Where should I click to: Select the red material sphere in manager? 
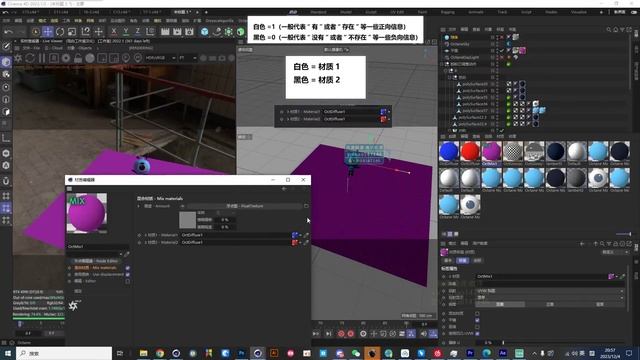(x=470, y=151)
